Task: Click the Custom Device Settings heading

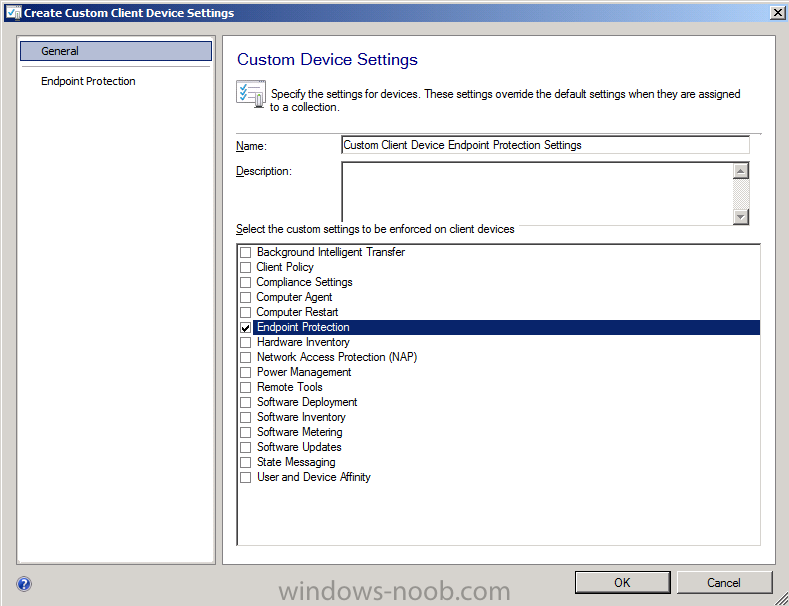Action: click(x=327, y=59)
